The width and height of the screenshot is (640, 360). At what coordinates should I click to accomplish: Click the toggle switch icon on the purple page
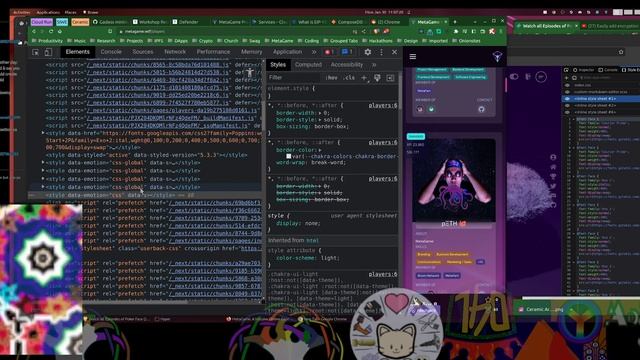[x=514, y=77]
